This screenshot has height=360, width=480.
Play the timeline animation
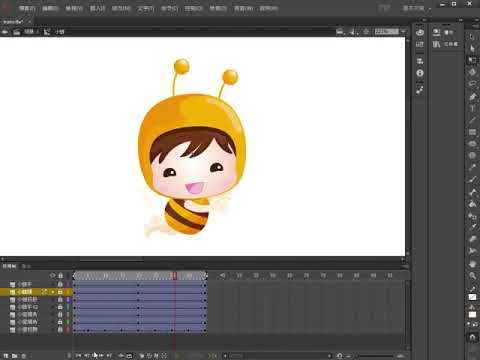click(x=94, y=356)
